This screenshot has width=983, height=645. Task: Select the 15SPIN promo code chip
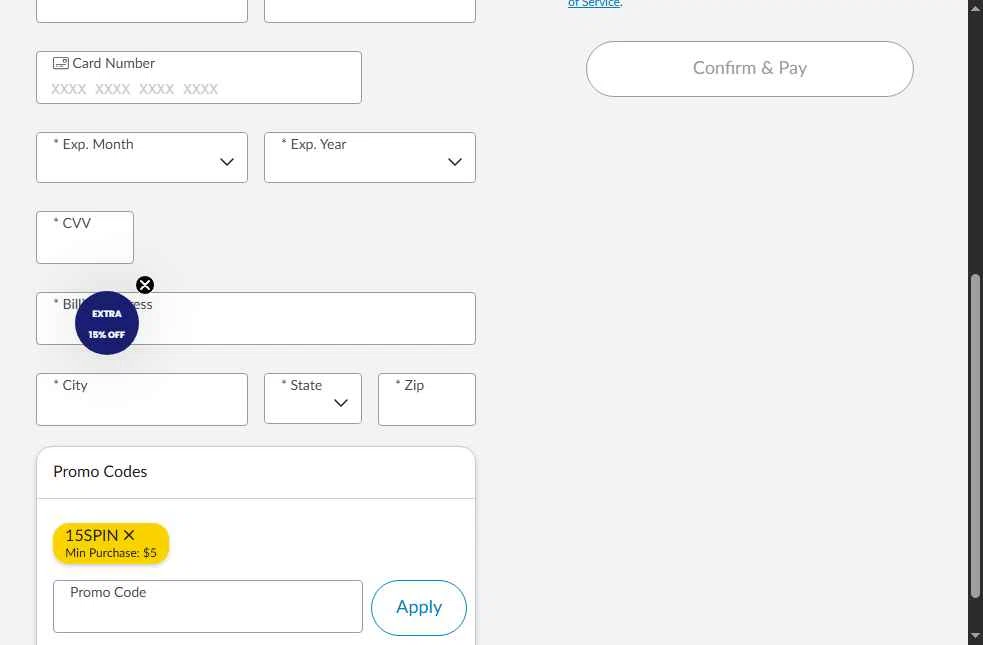111,543
